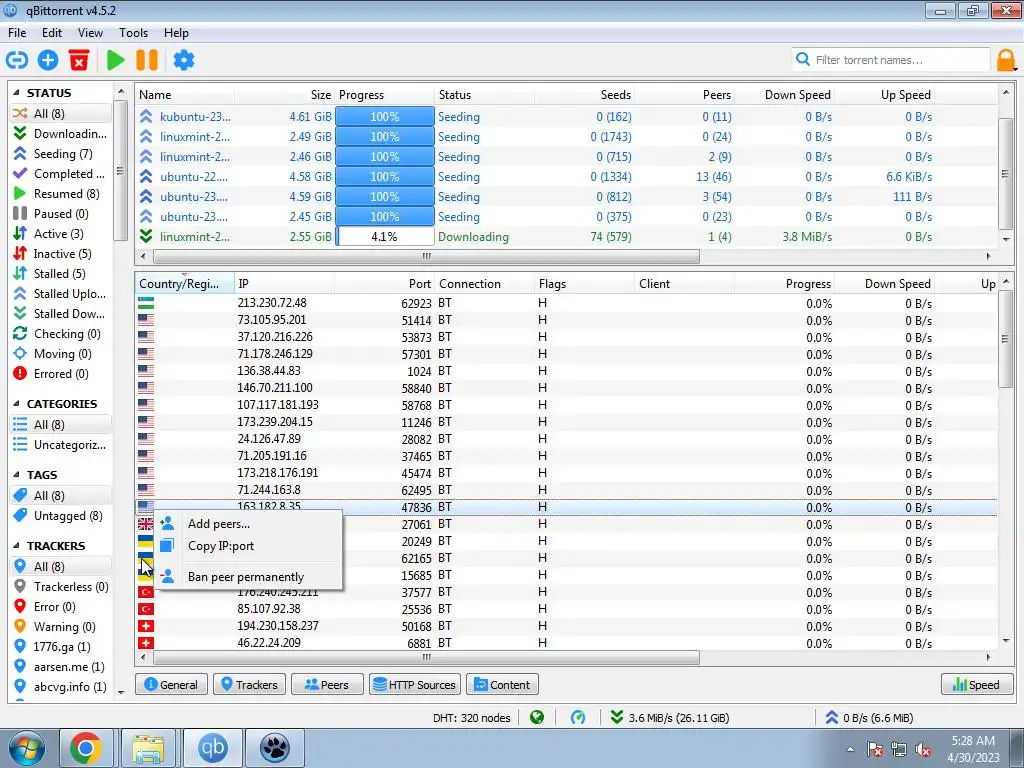Open the Tools menu
The height and width of the screenshot is (768, 1024).
click(x=133, y=33)
